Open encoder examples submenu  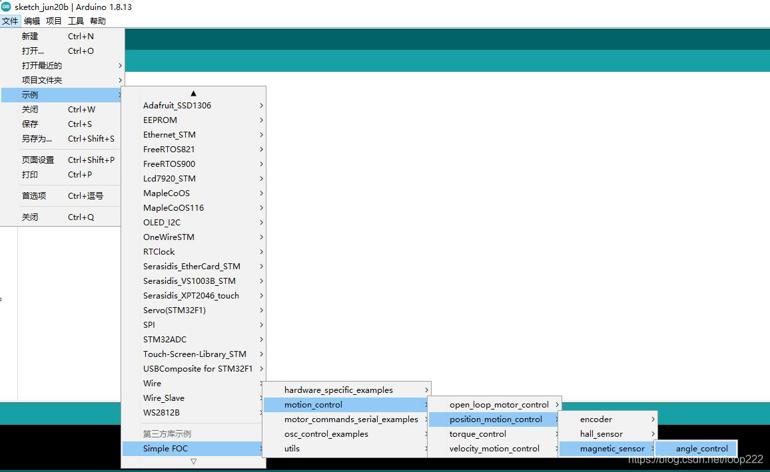pyautogui.click(x=608, y=419)
